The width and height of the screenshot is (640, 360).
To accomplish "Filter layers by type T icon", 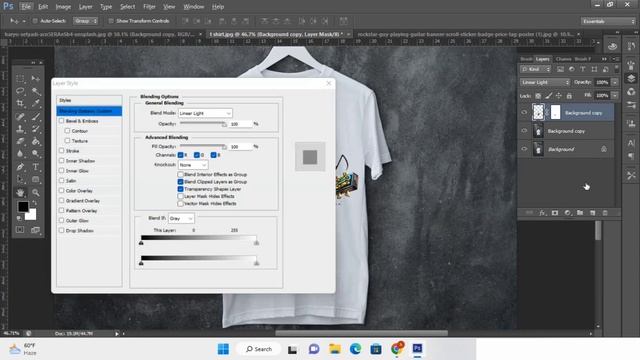I will pyautogui.click(x=583, y=69).
